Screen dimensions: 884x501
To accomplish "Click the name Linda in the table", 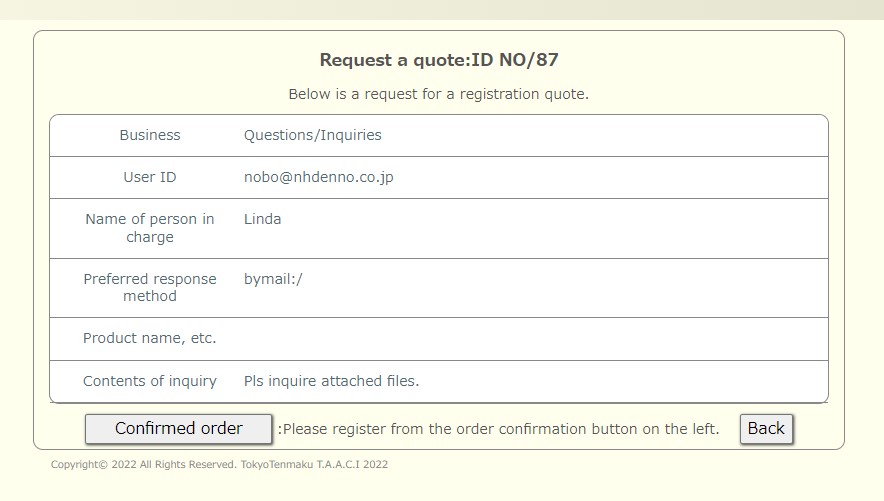I will 262,219.
